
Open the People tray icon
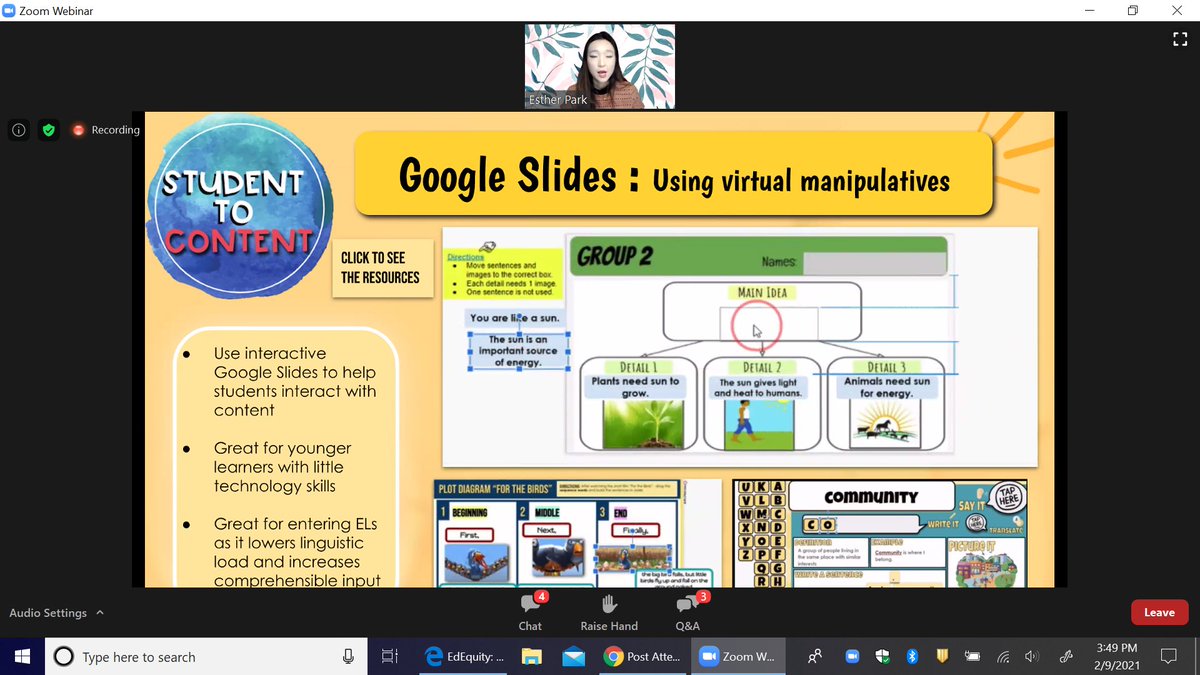[816, 657]
